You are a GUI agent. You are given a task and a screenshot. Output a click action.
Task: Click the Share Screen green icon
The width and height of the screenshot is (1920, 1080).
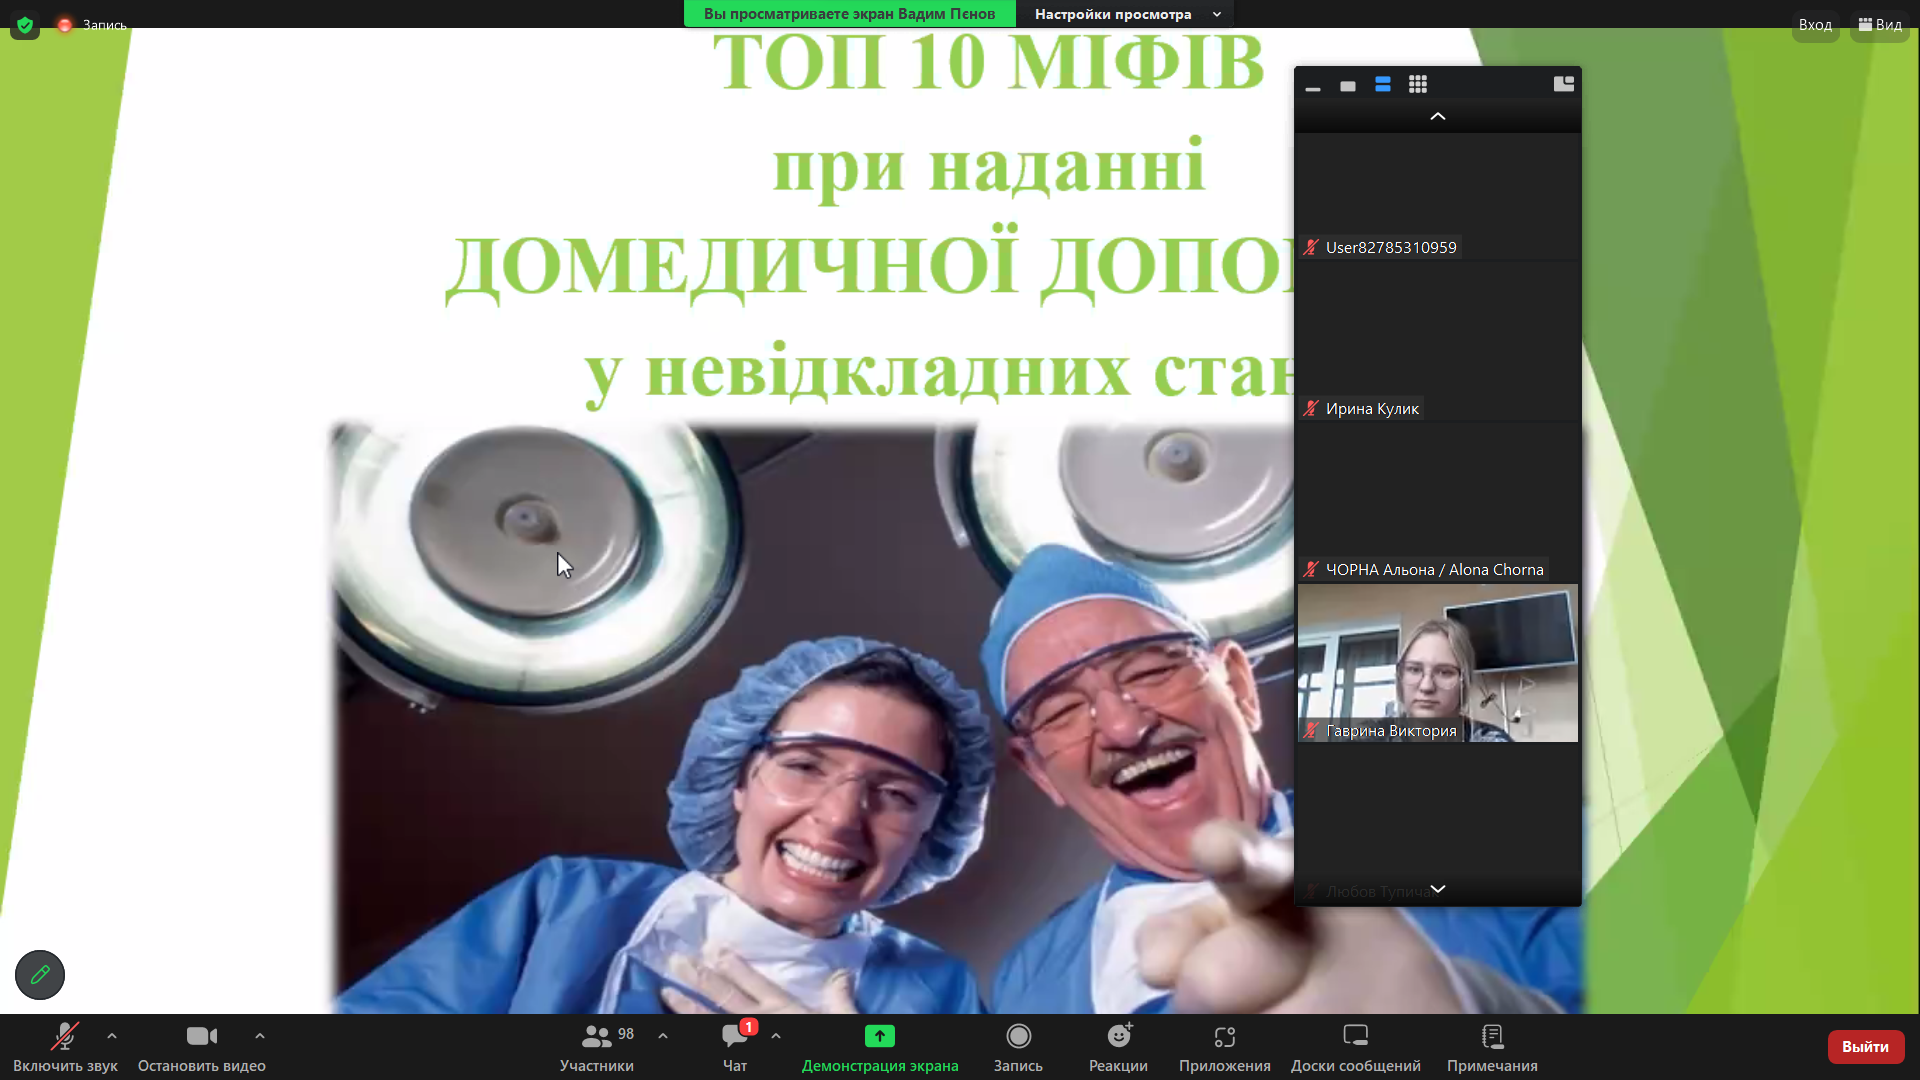pyautogui.click(x=879, y=1036)
